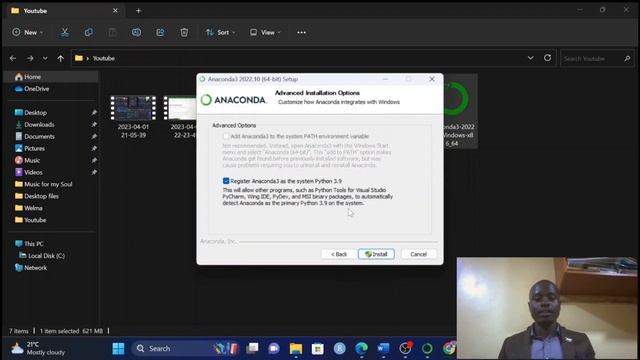Open the See more ellipsis menu
Image resolution: width=640 pixels, height=360 pixels.
tap(301, 32)
